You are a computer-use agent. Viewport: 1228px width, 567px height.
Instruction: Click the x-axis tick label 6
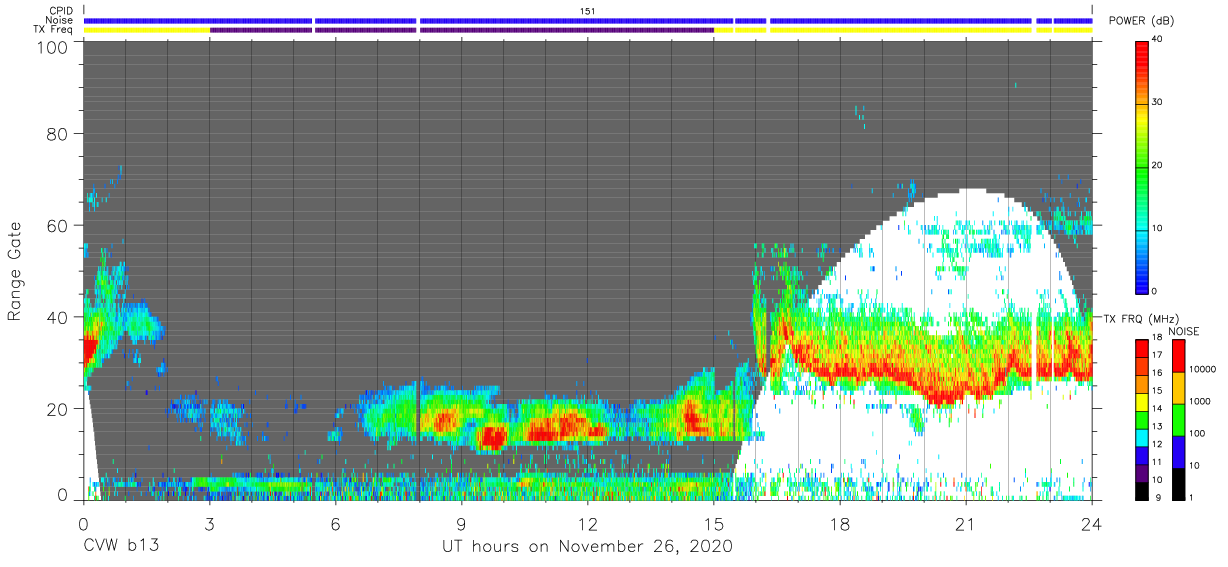(335, 523)
